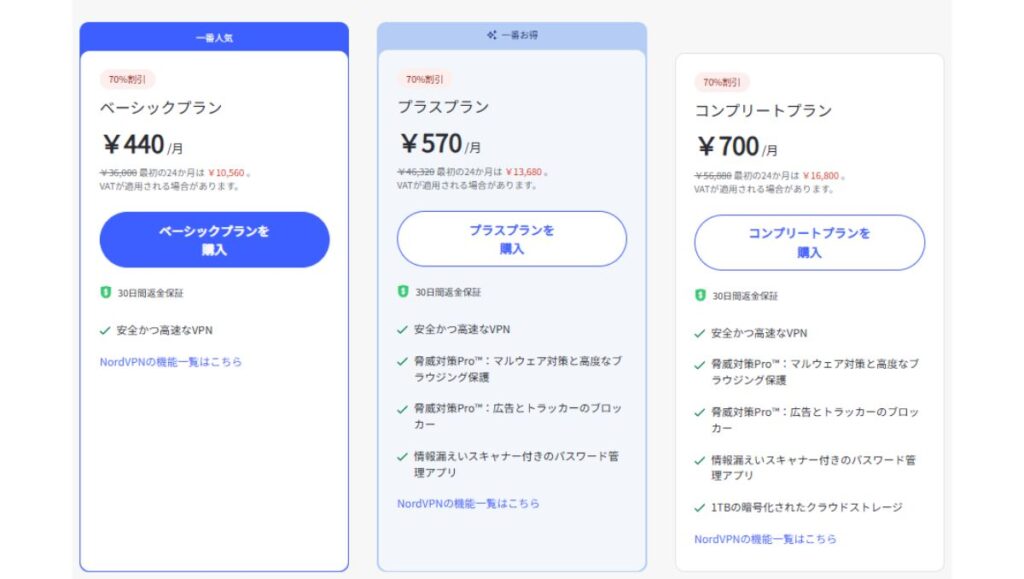The height and width of the screenshot is (579, 1024).
Task: Click green shield icon in Complete plan
Action: click(700, 295)
